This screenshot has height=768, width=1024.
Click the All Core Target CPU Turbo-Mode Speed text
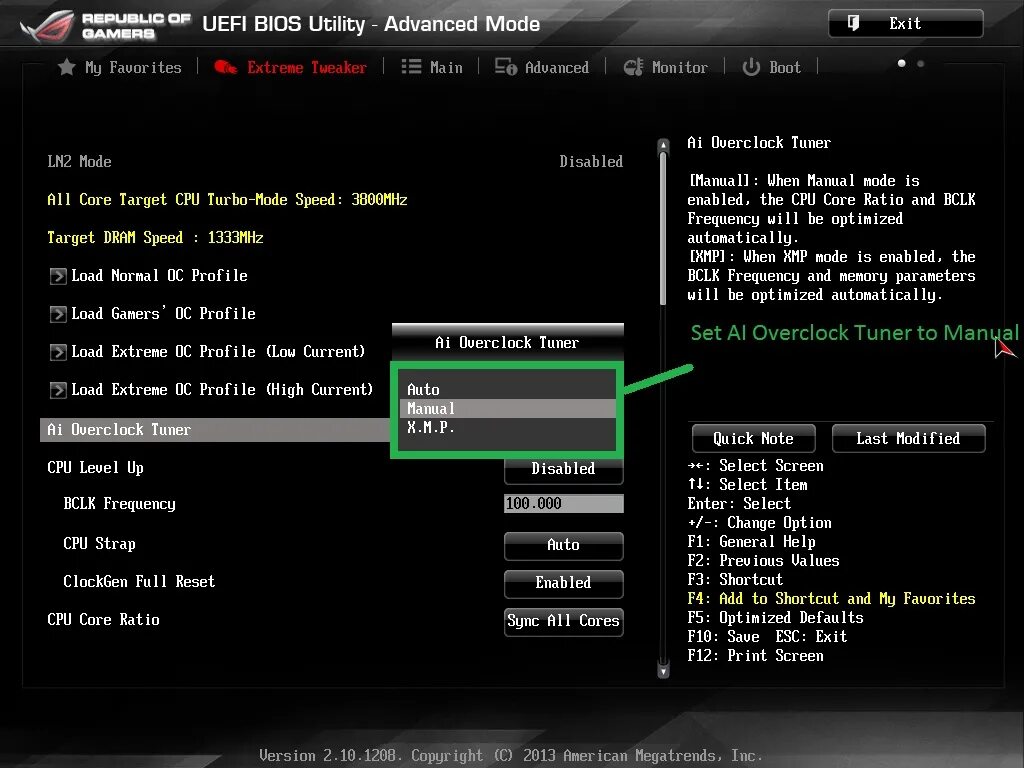[227, 199]
